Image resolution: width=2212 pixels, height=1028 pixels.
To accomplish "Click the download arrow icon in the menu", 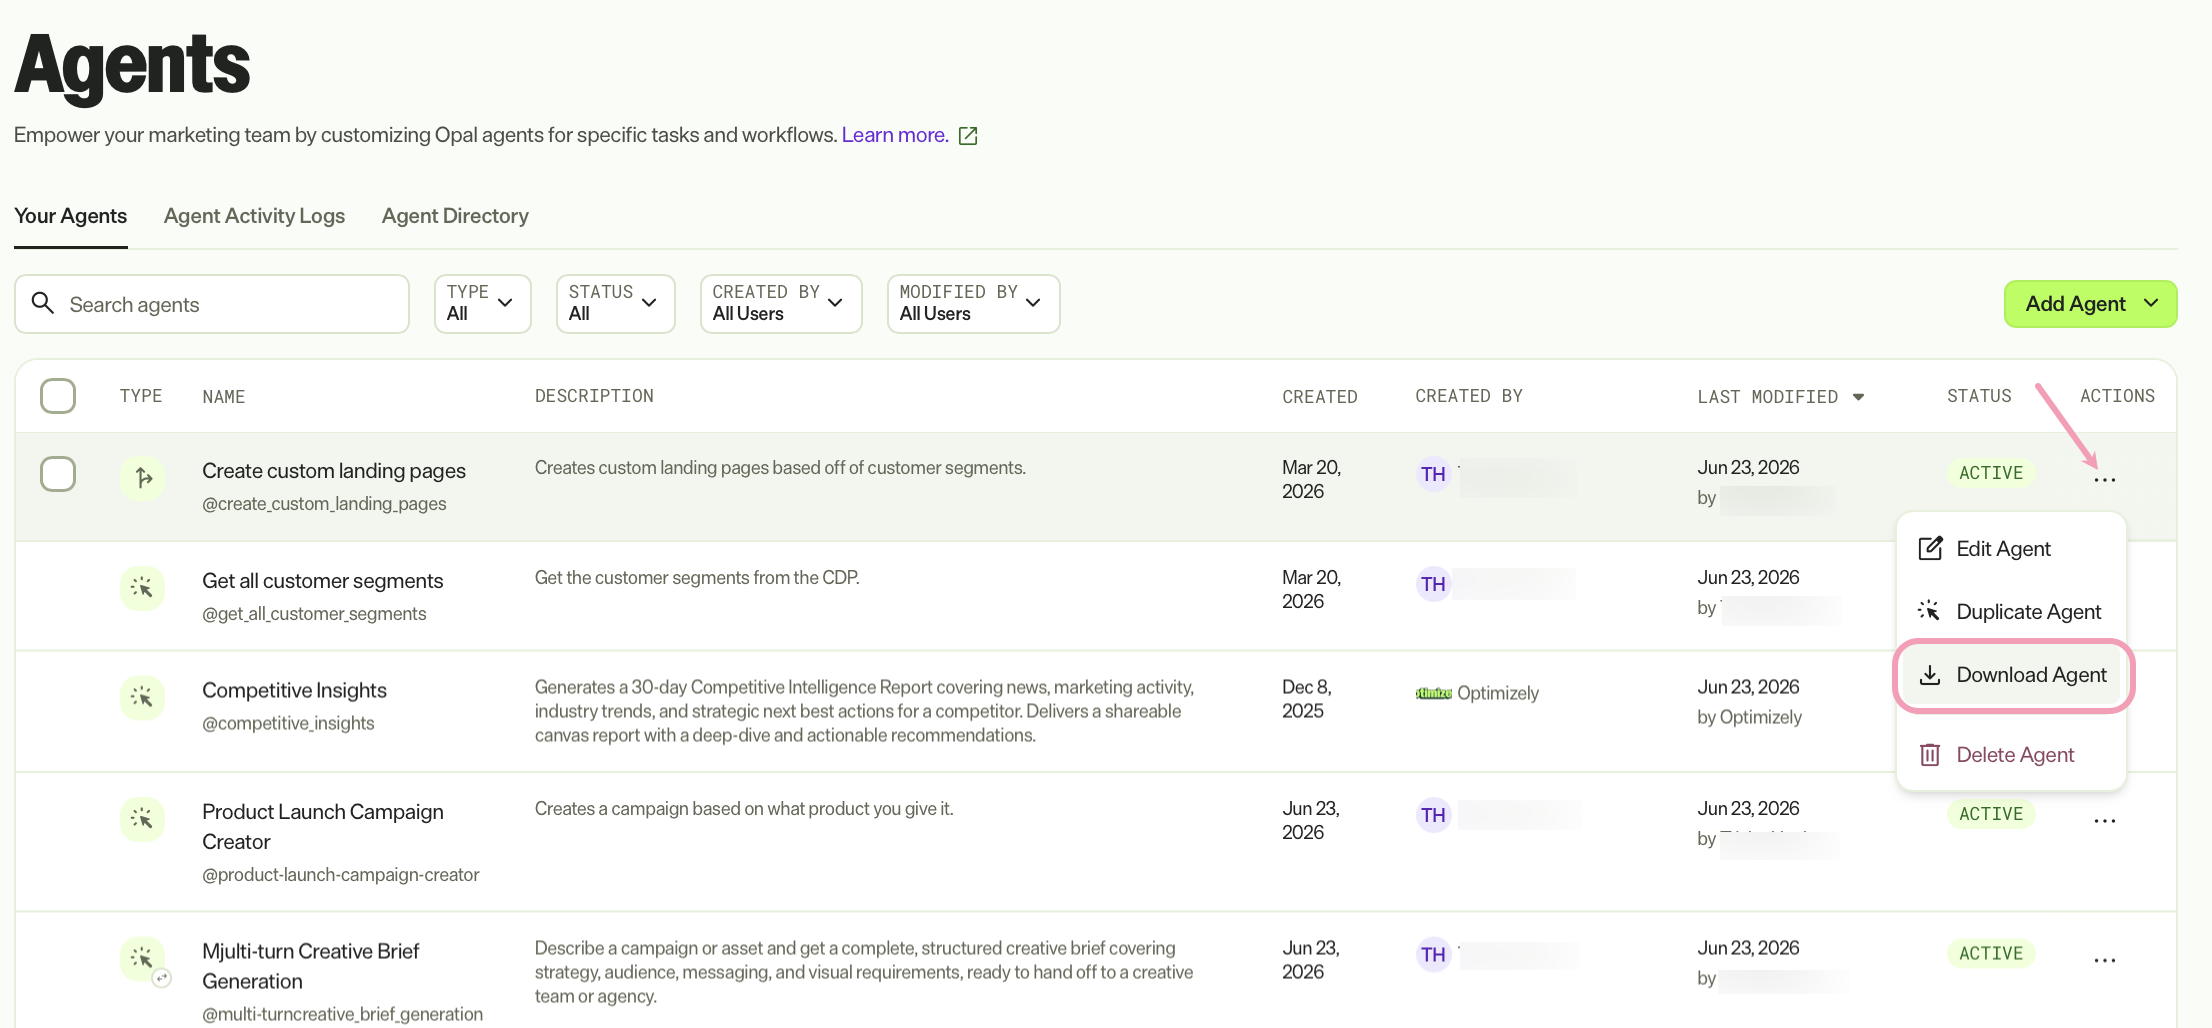I will click(x=1930, y=675).
